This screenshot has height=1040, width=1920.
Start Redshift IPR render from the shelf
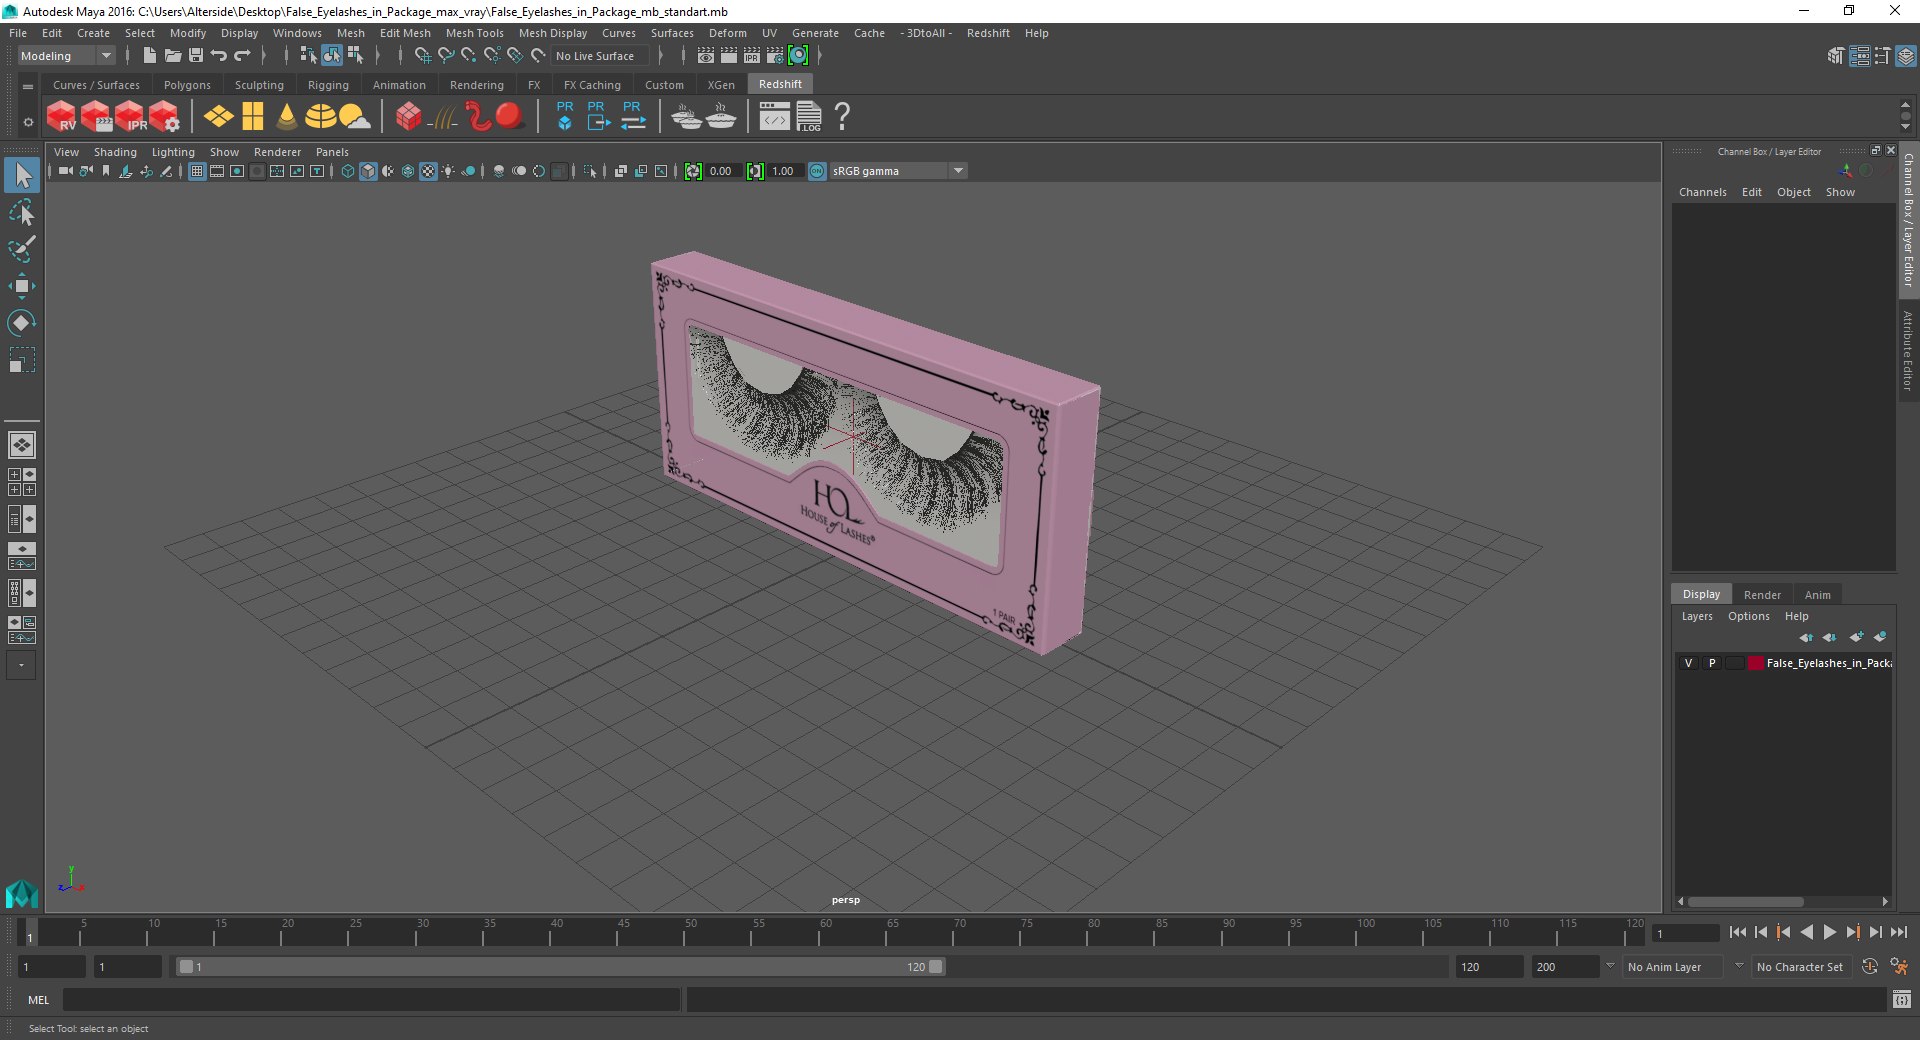coord(131,117)
